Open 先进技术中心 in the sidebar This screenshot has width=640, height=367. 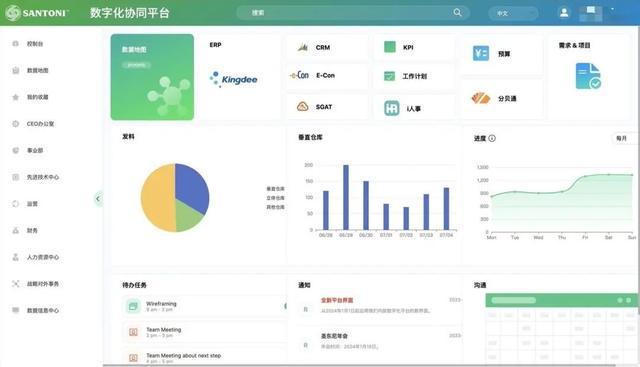tap(42, 177)
